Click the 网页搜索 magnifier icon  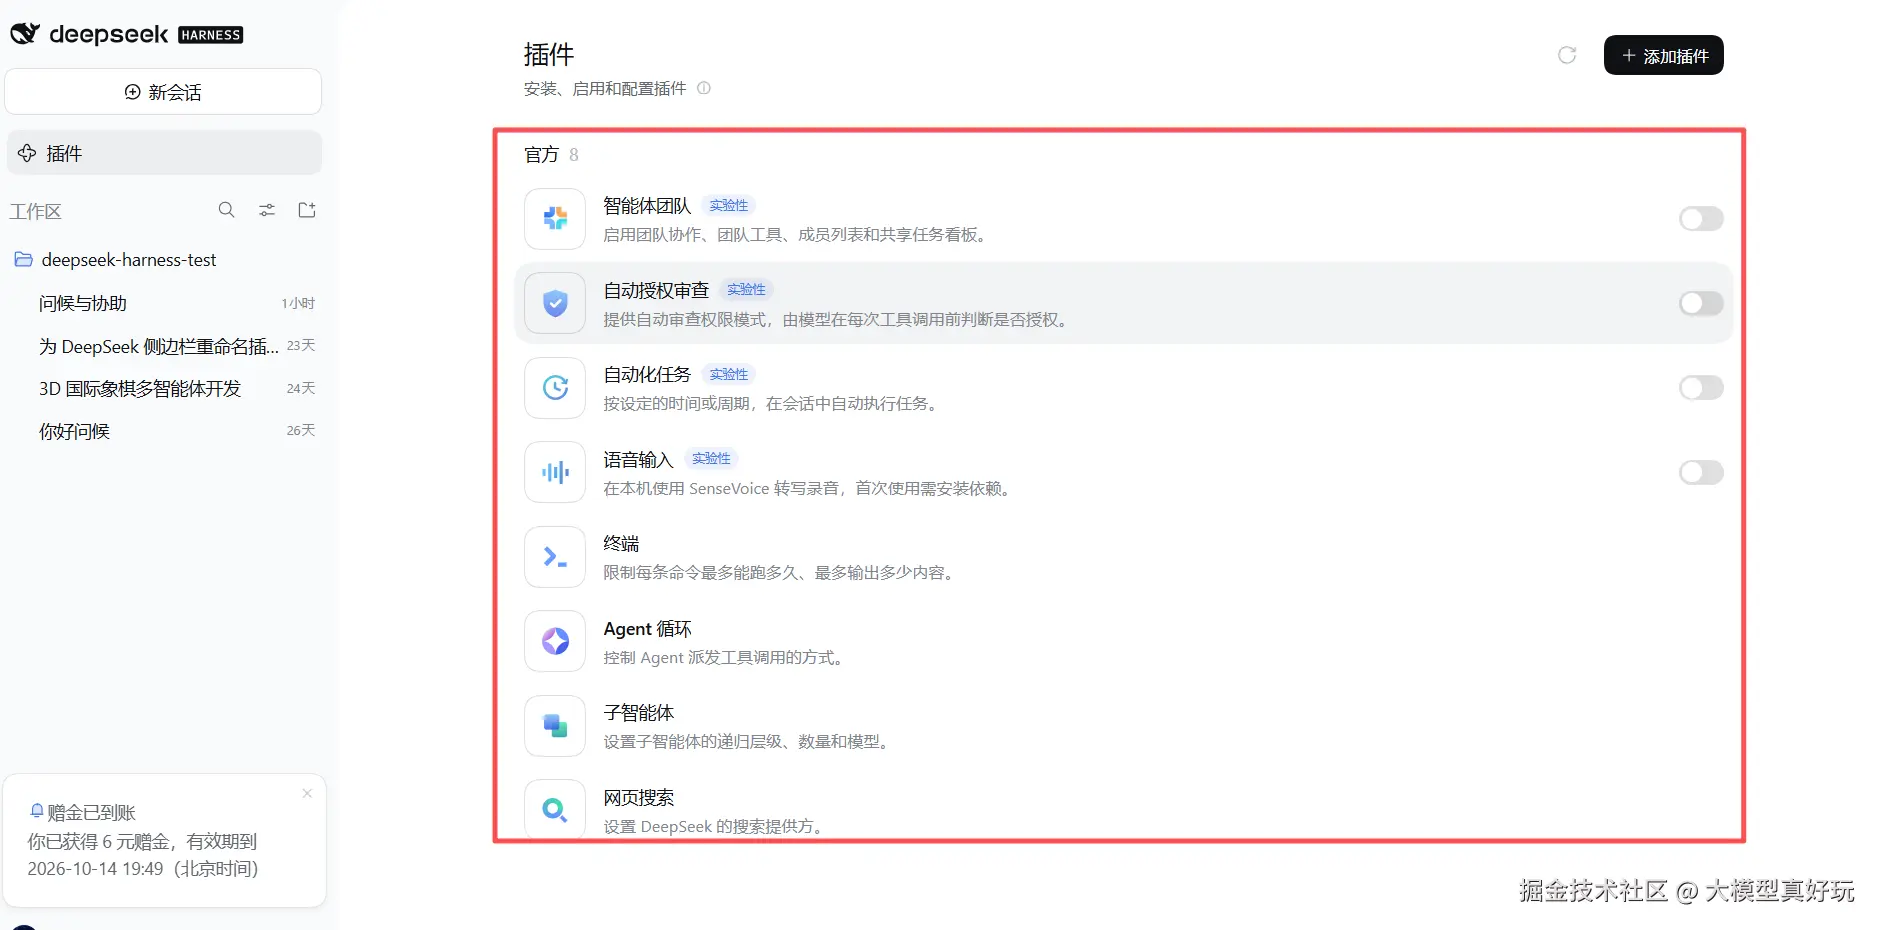point(555,809)
